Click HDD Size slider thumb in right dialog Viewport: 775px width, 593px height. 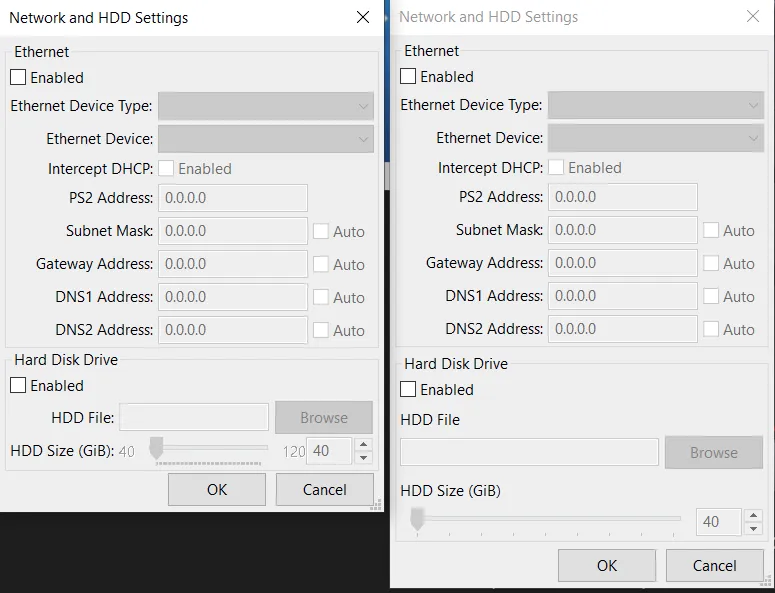[417, 519]
